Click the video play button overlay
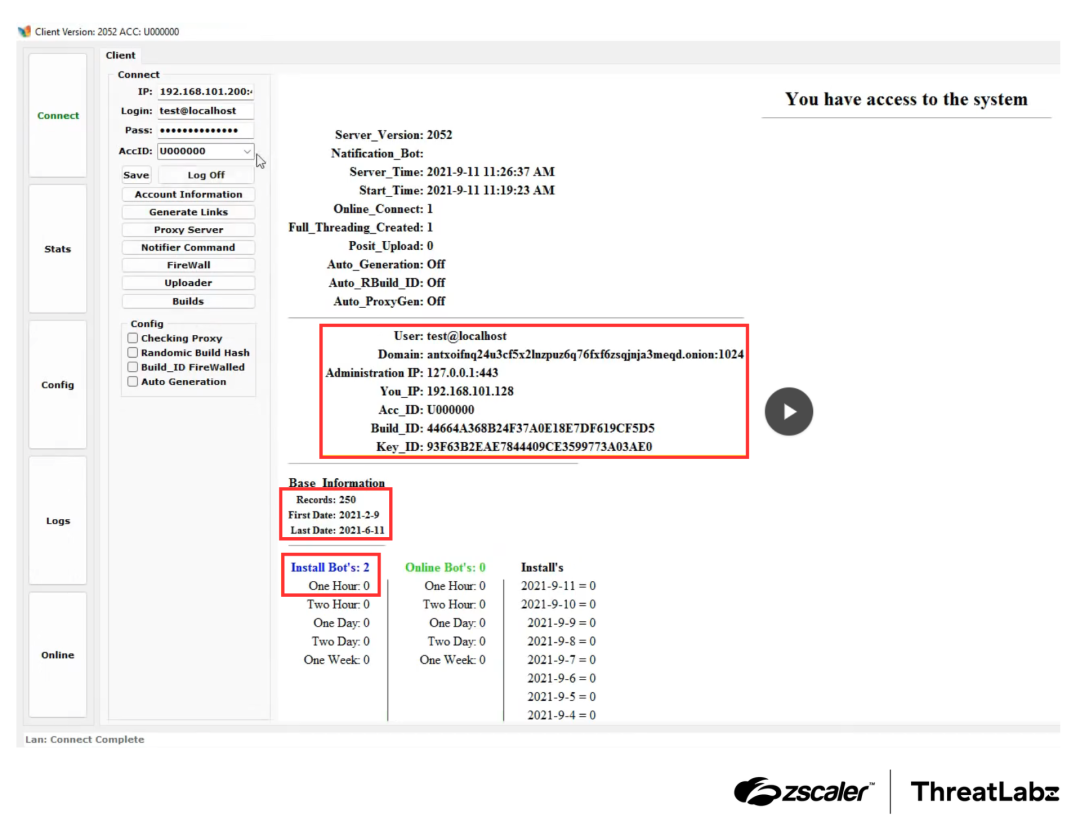This screenshot has width=1080, height=831. (789, 411)
